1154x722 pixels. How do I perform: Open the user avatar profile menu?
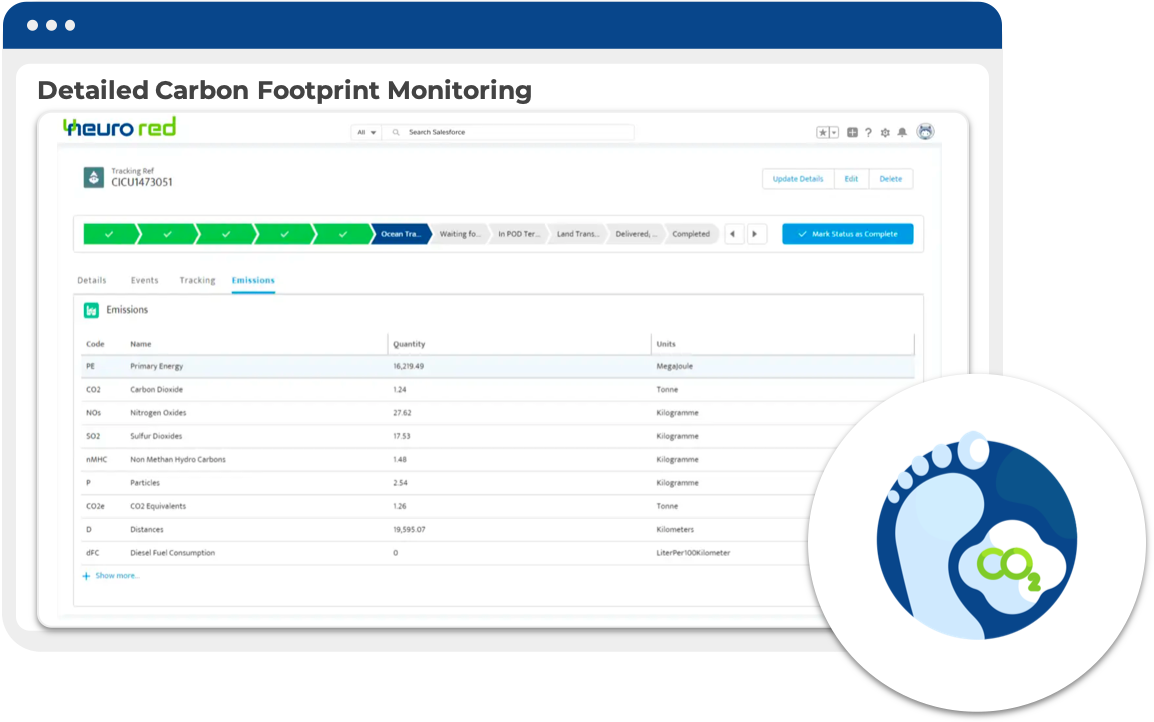(925, 132)
